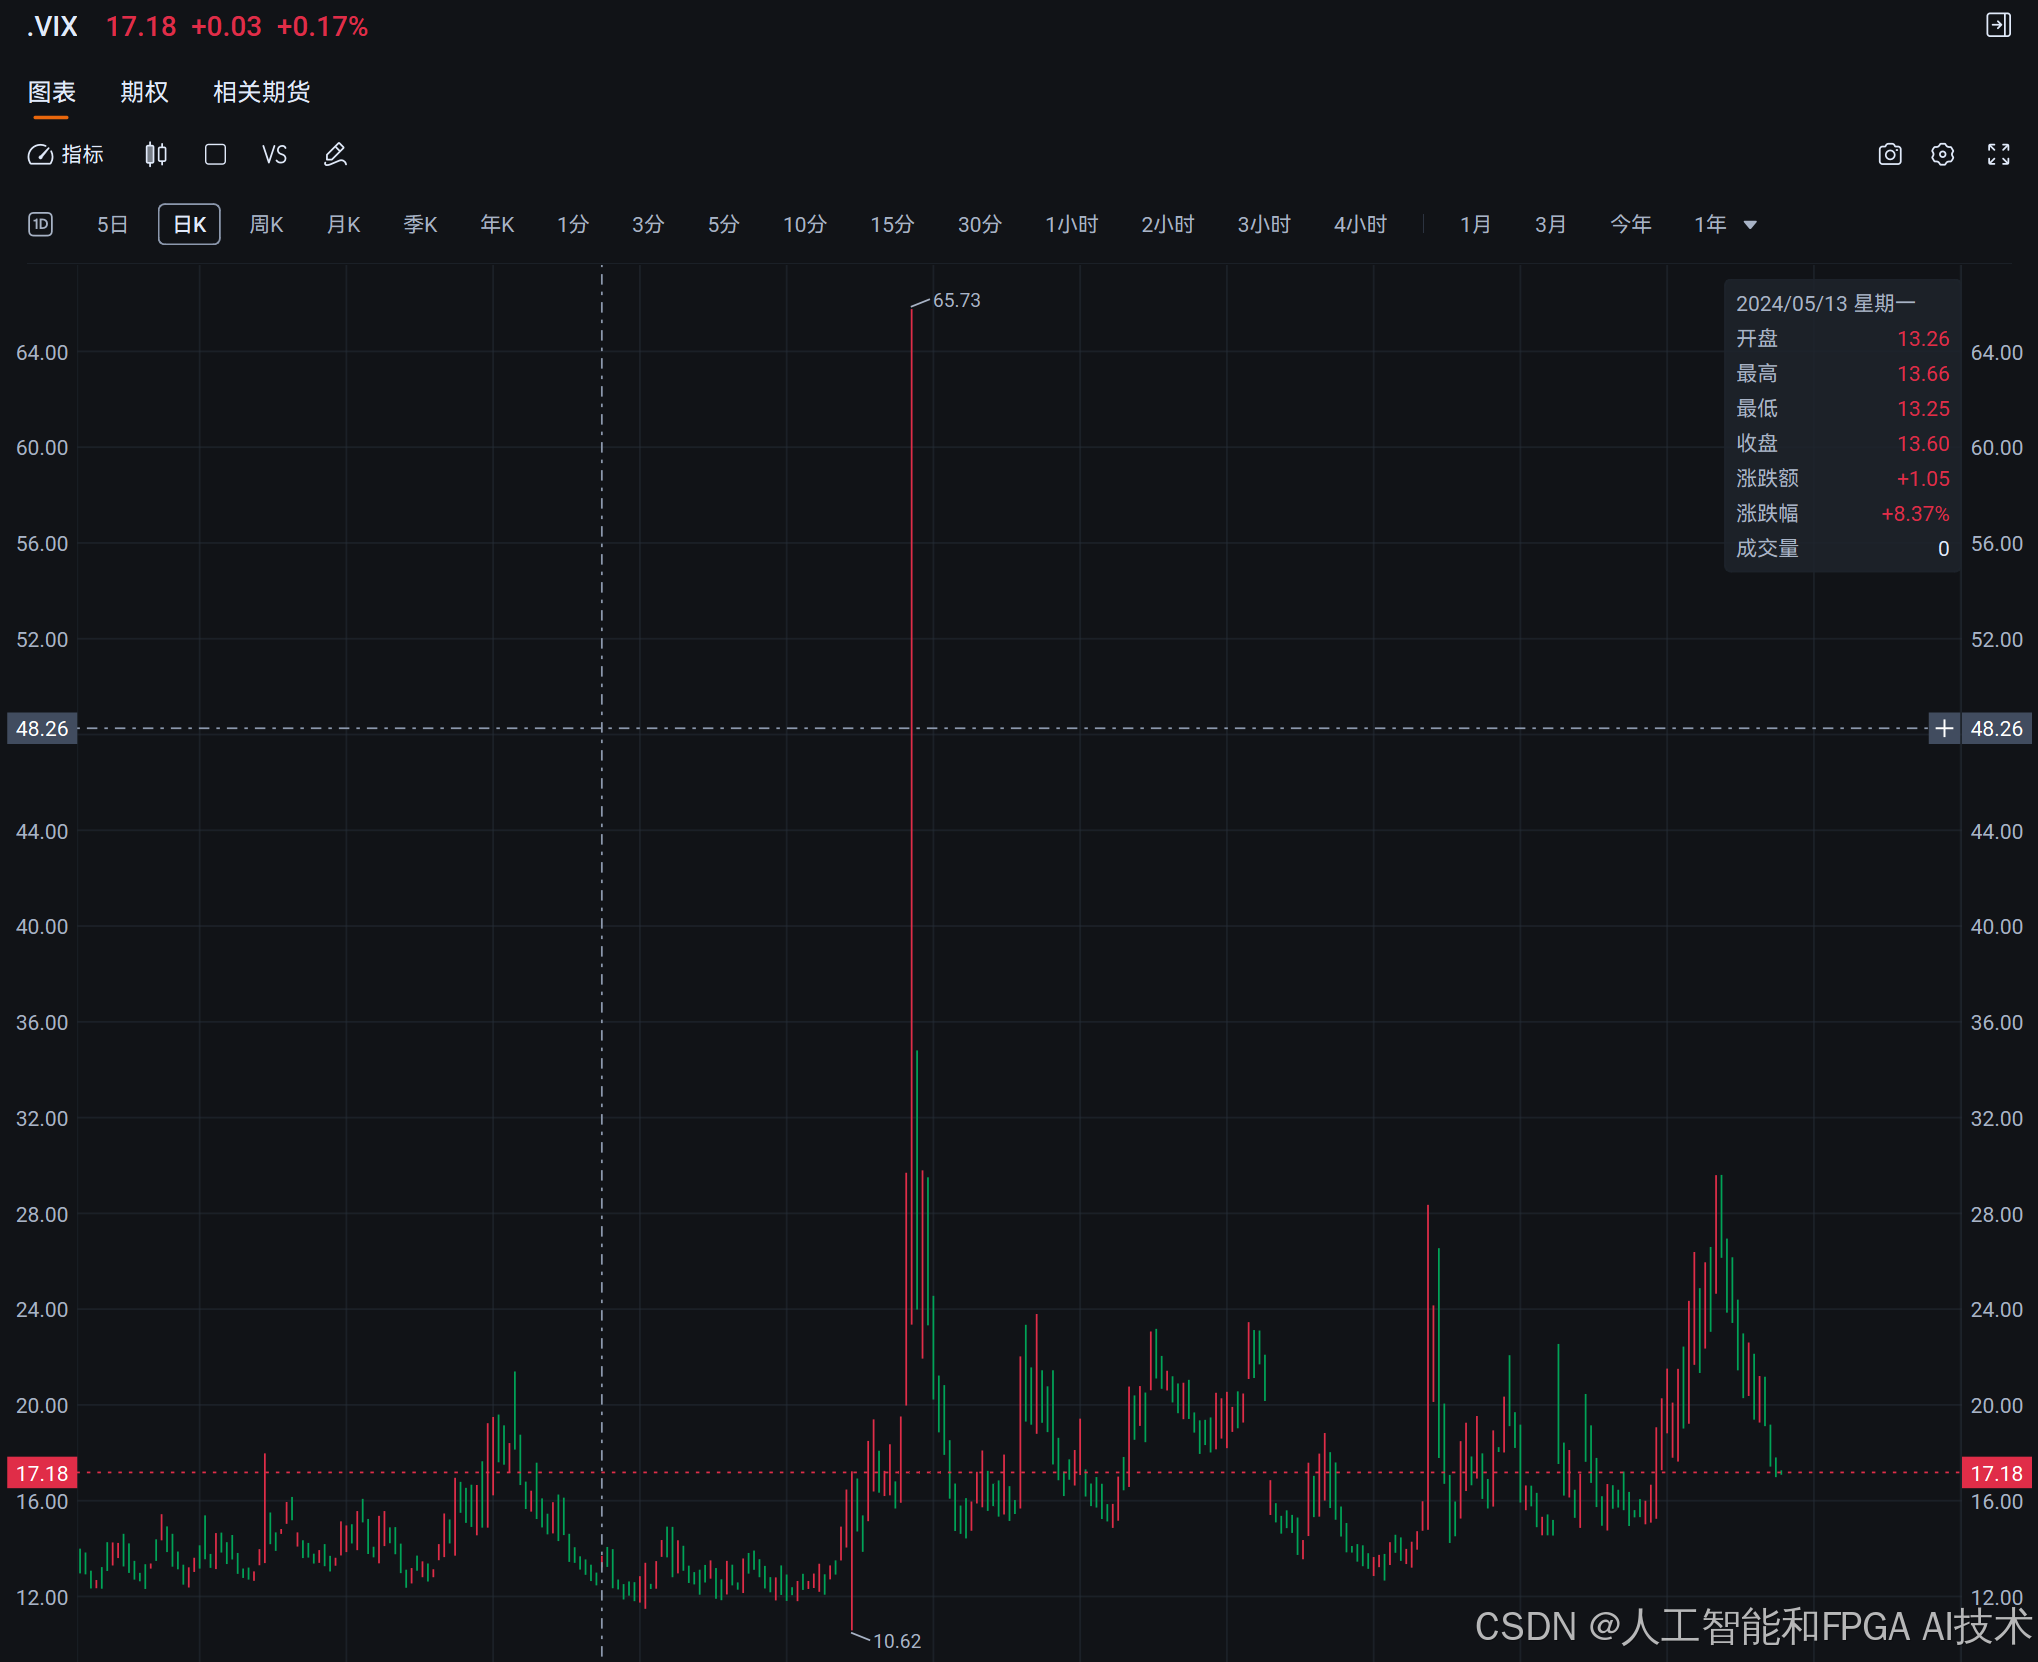Collapse the panel with top-right arrow icon

click(1998, 26)
